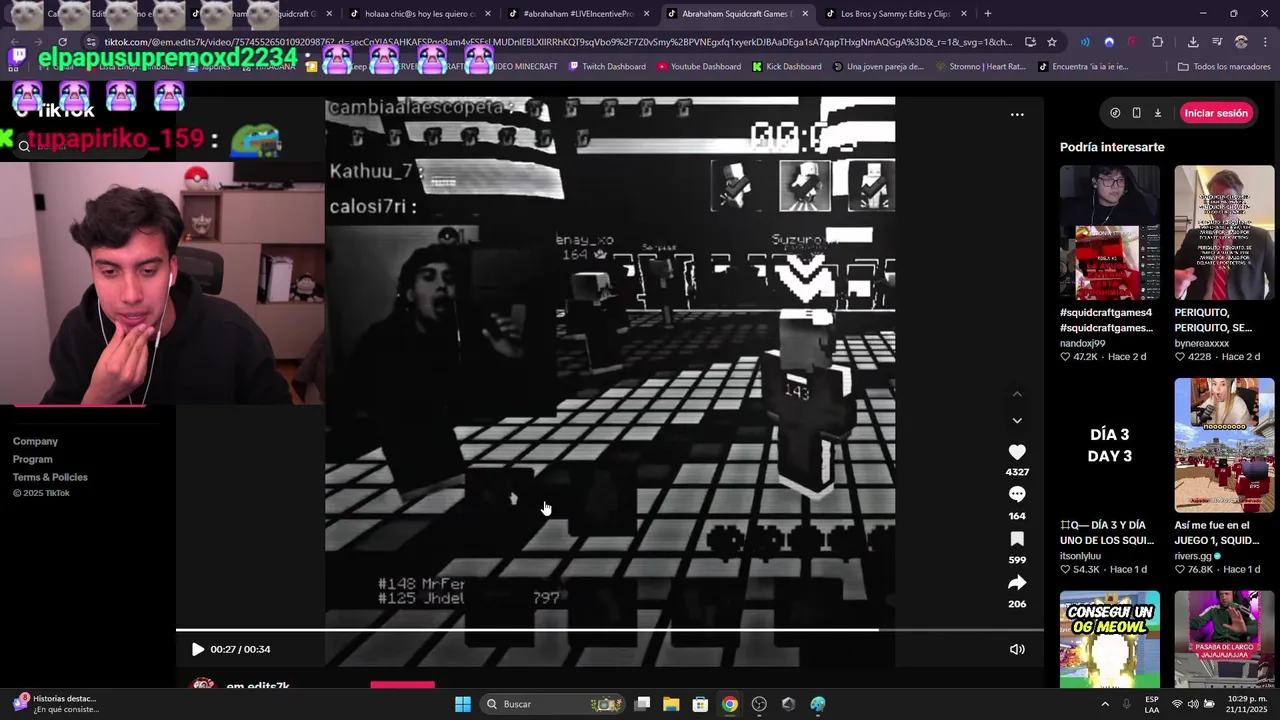Click the Iniciar sesión button
Screen dimensions: 1280x720
tap(1216, 113)
